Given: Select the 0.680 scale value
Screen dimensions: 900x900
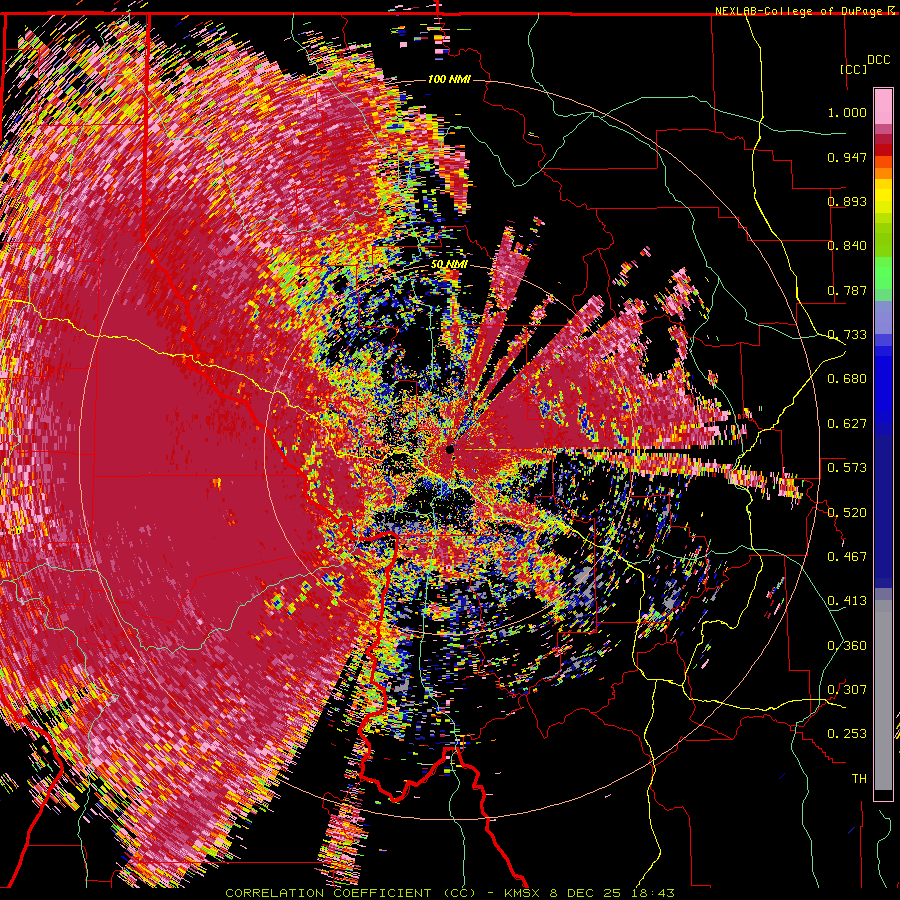Looking at the screenshot, I should [x=847, y=379].
